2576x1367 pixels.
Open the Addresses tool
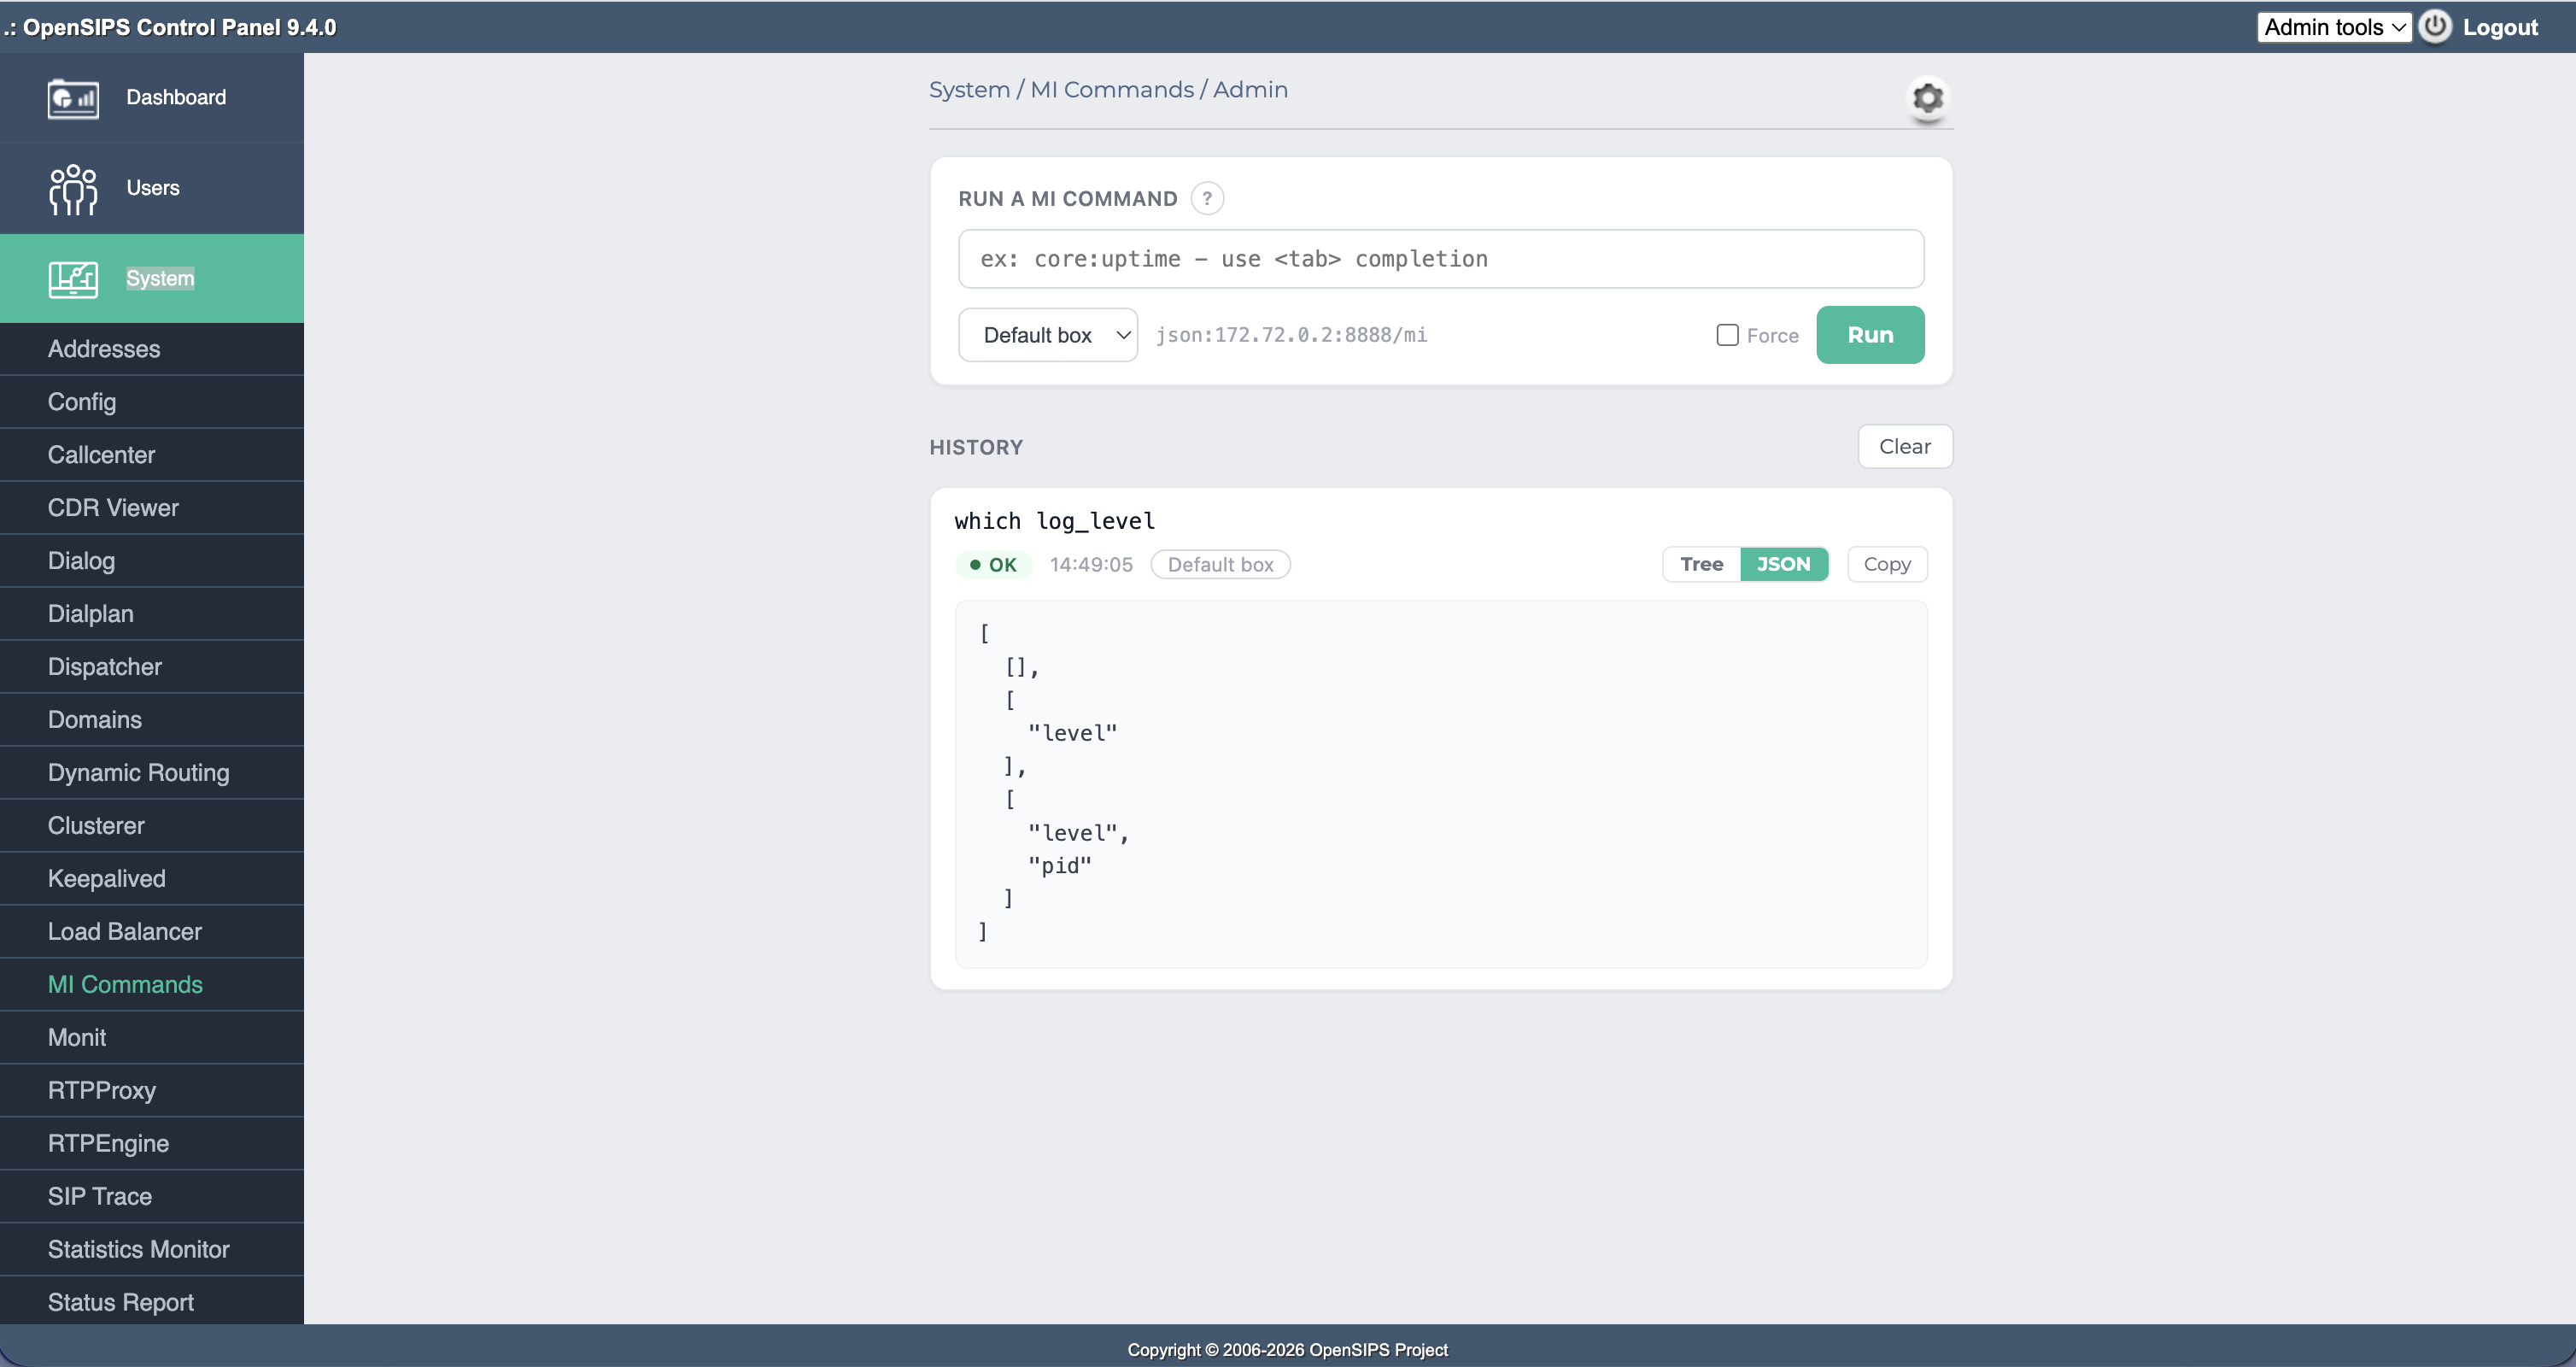[x=152, y=349]
